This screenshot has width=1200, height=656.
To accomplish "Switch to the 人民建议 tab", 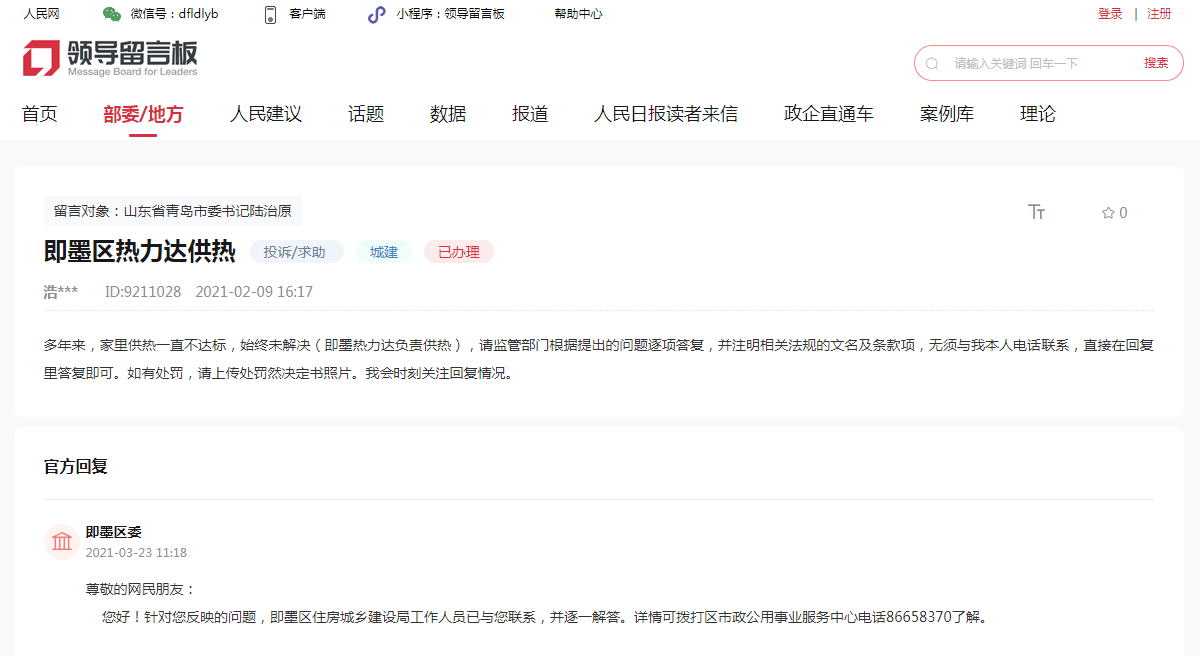I will point(266,114).
